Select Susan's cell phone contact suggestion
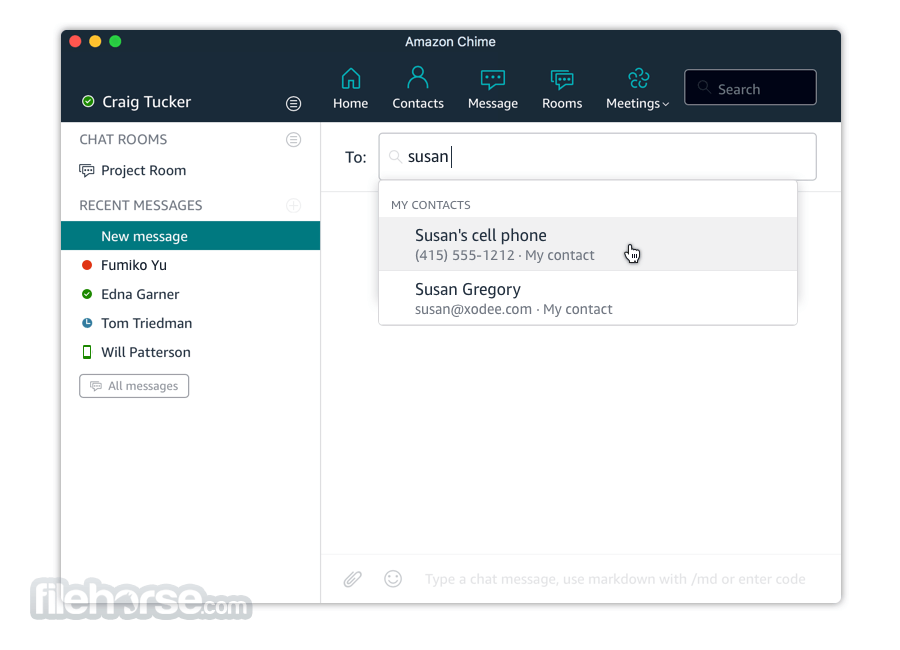The height and width of the screenshot is (650, 900). click(x=588, y=244)
